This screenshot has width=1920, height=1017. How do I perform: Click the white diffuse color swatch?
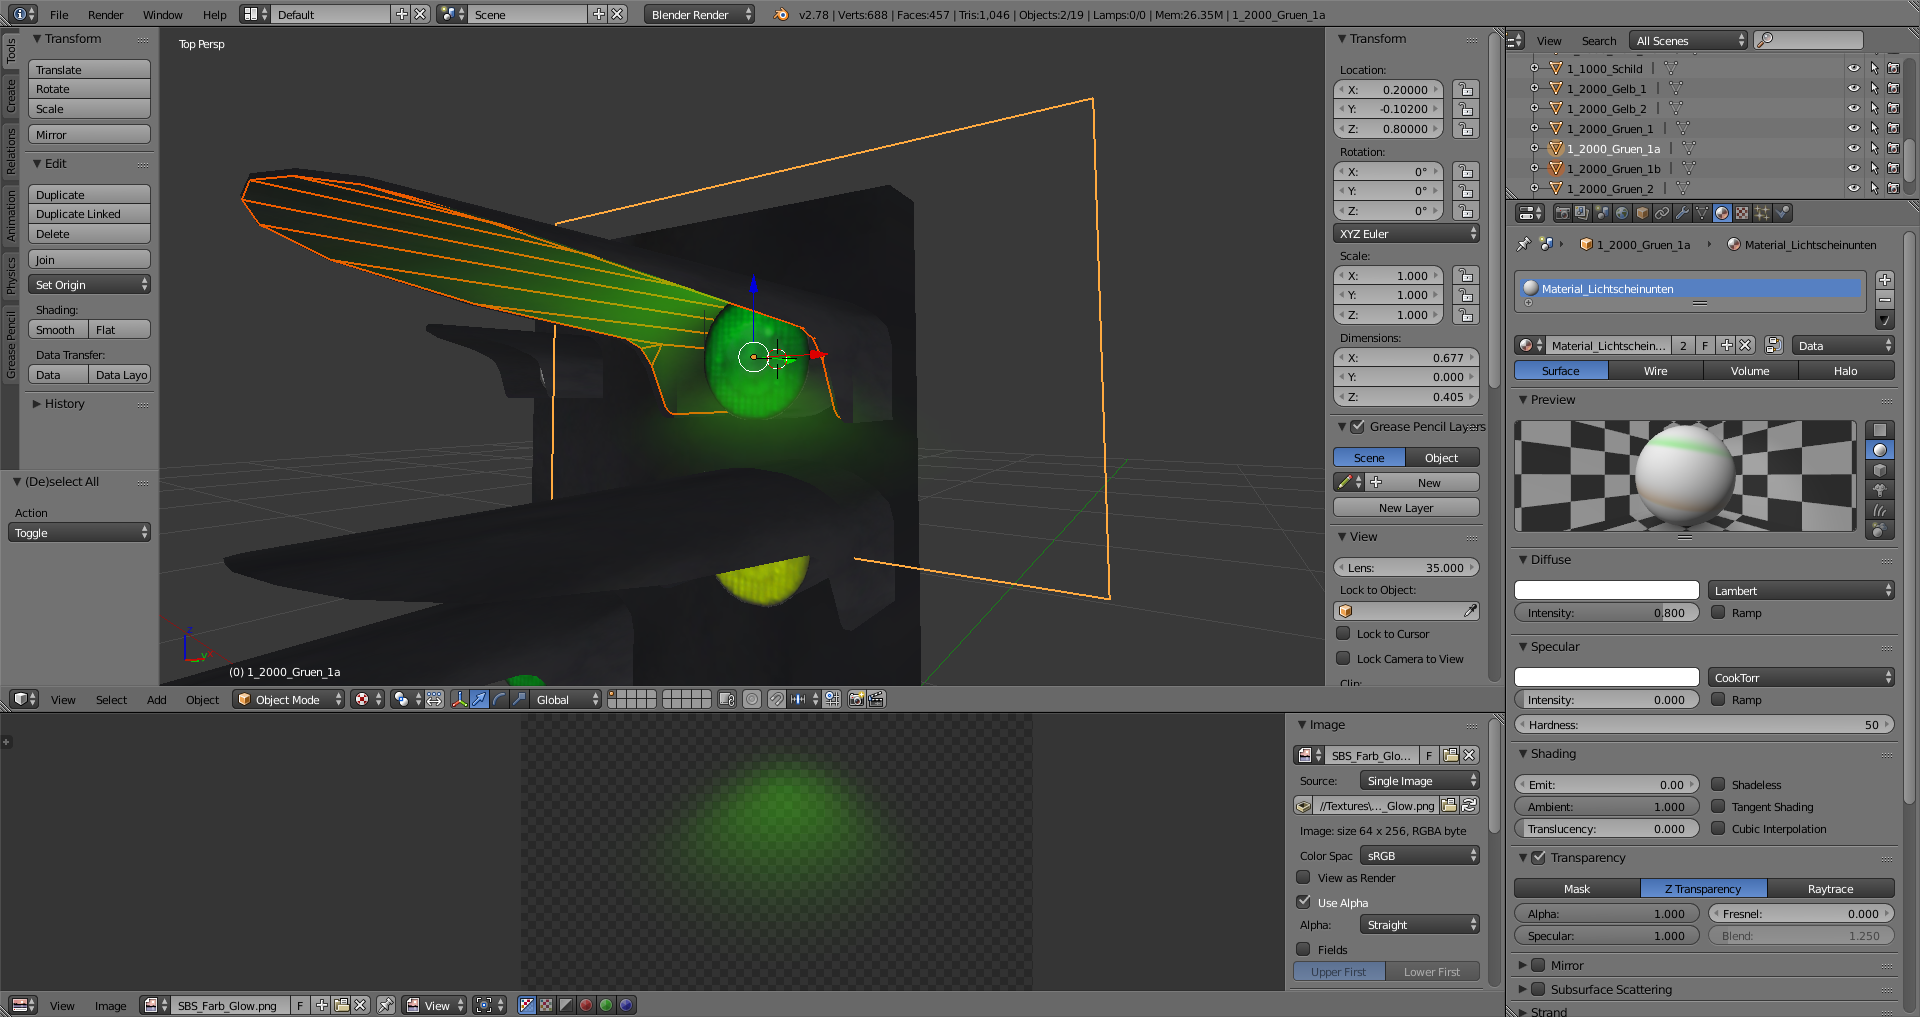click(x=1606, y=591)
